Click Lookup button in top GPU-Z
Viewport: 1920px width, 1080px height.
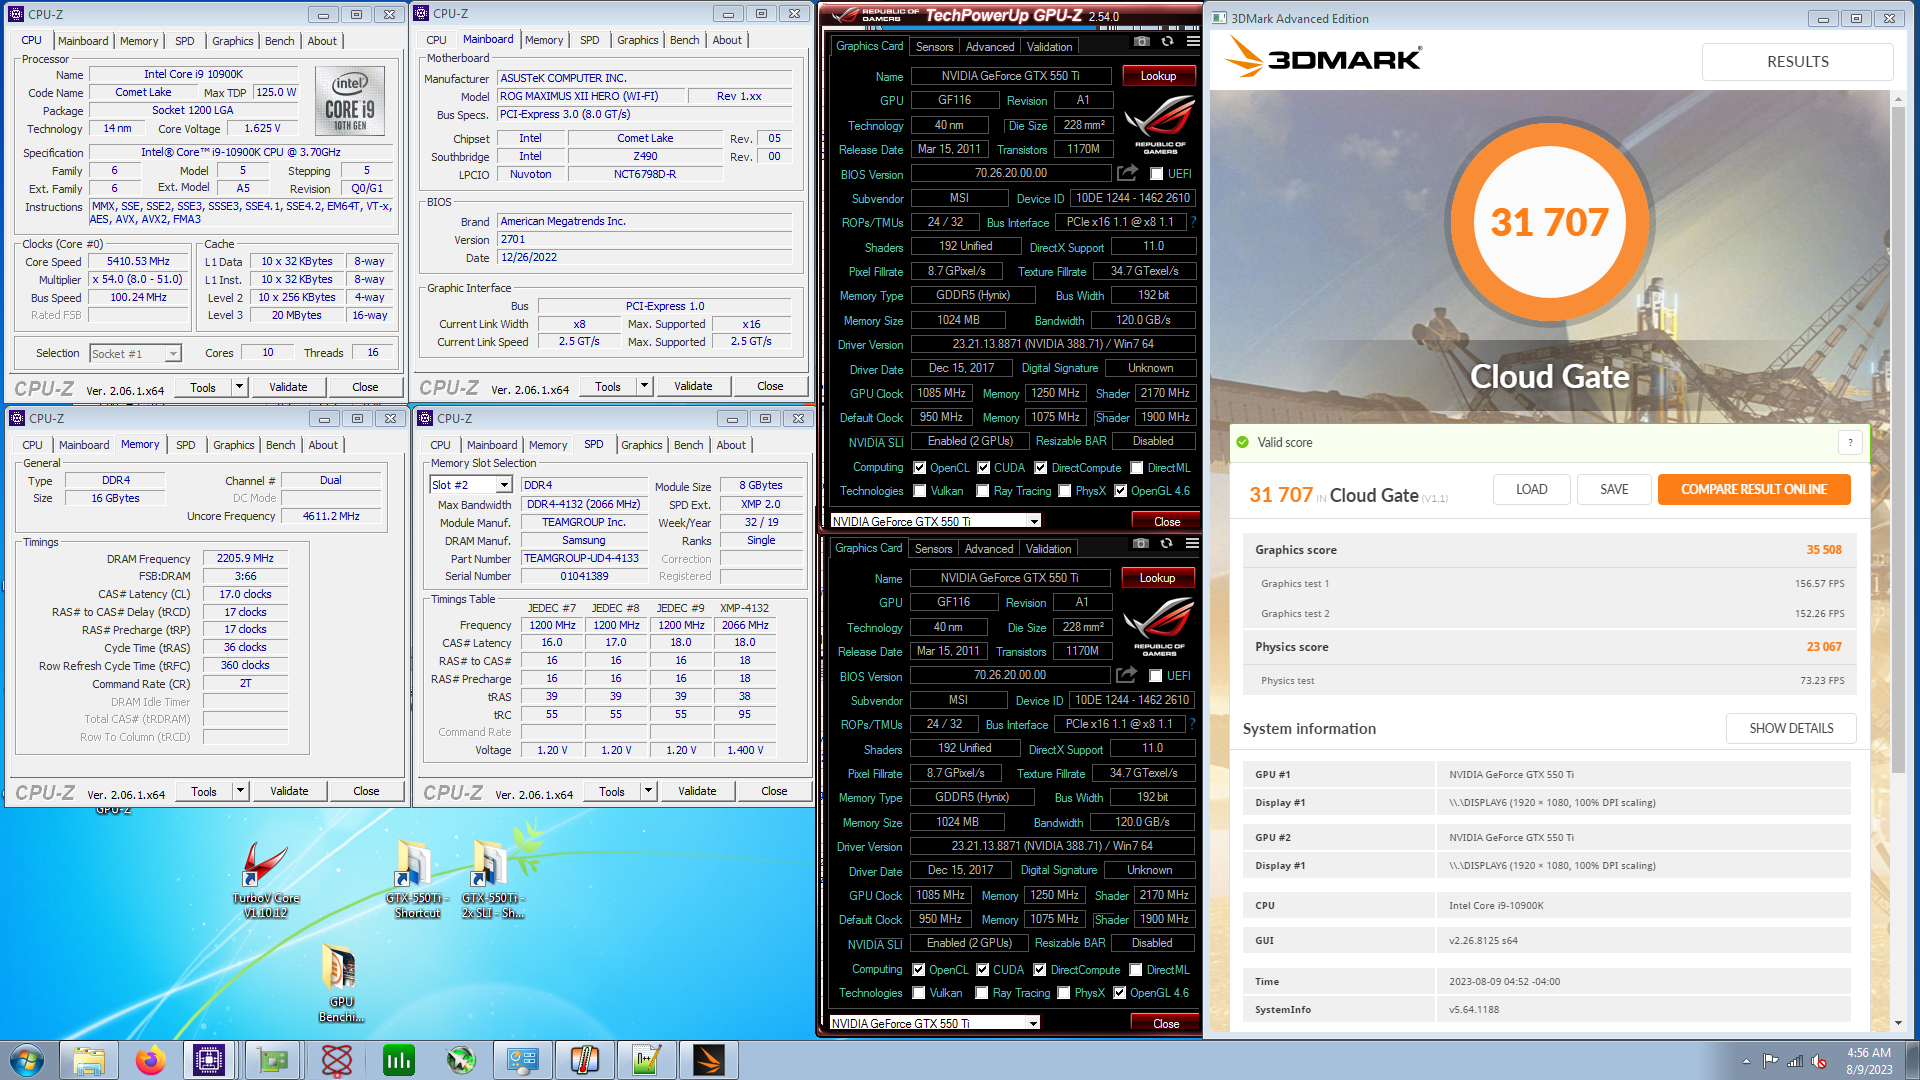(1158, 76)
